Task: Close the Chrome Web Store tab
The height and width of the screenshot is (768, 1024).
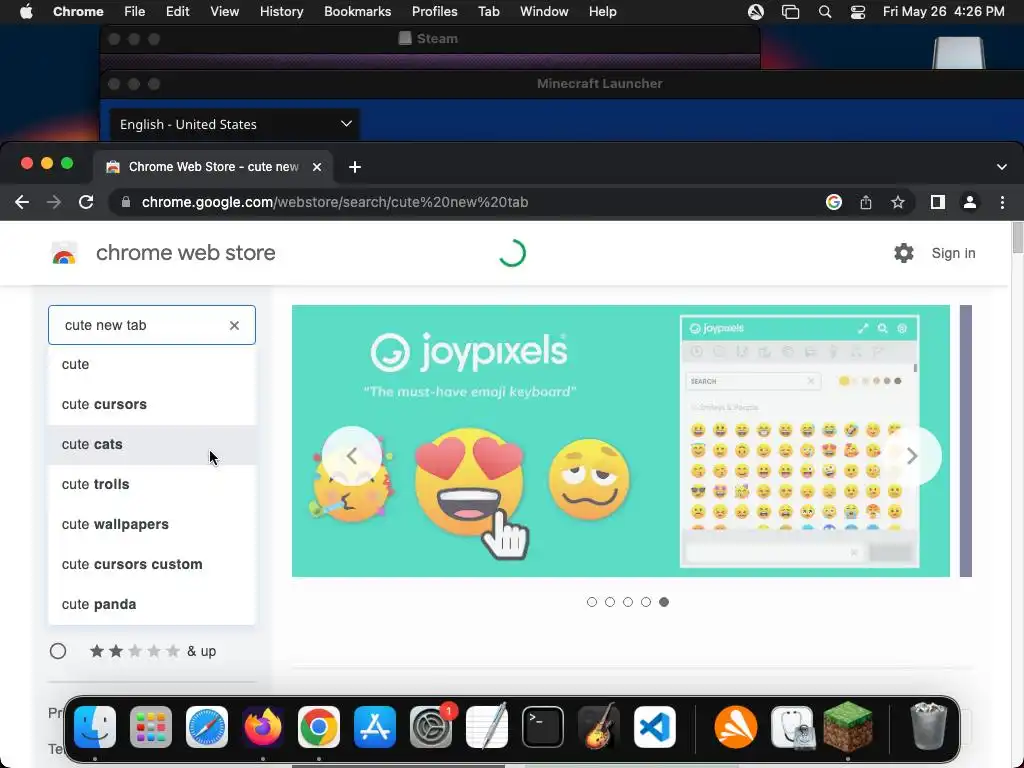Action: click(x=317, y=167)
